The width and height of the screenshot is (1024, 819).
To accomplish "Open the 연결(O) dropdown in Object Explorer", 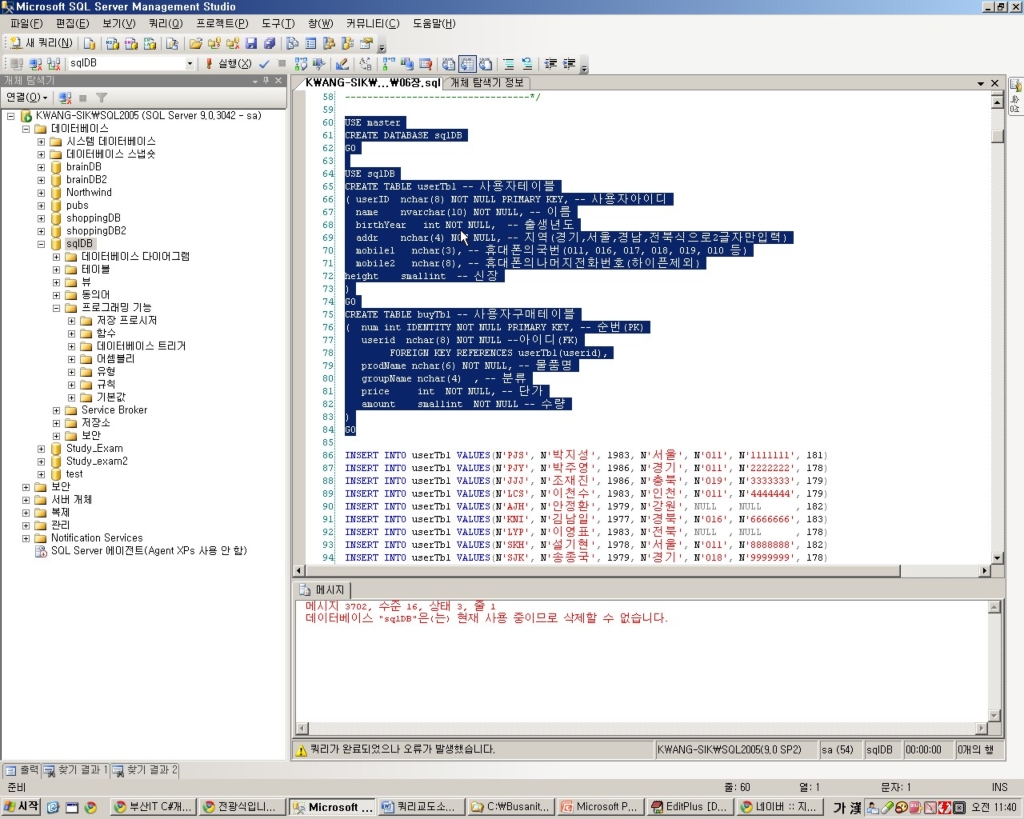I will click(x=27, y=97).
